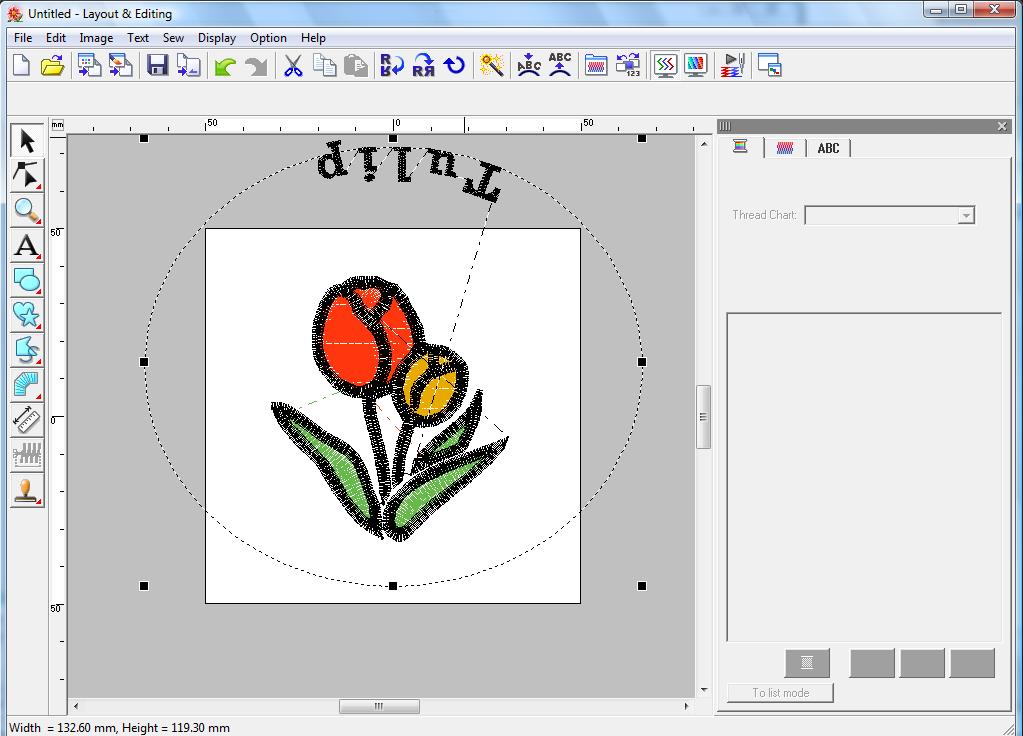Launch the Stitch Simulator icon
The image size is (1023, 736).
pyautogui.click(x=733, y=65)
